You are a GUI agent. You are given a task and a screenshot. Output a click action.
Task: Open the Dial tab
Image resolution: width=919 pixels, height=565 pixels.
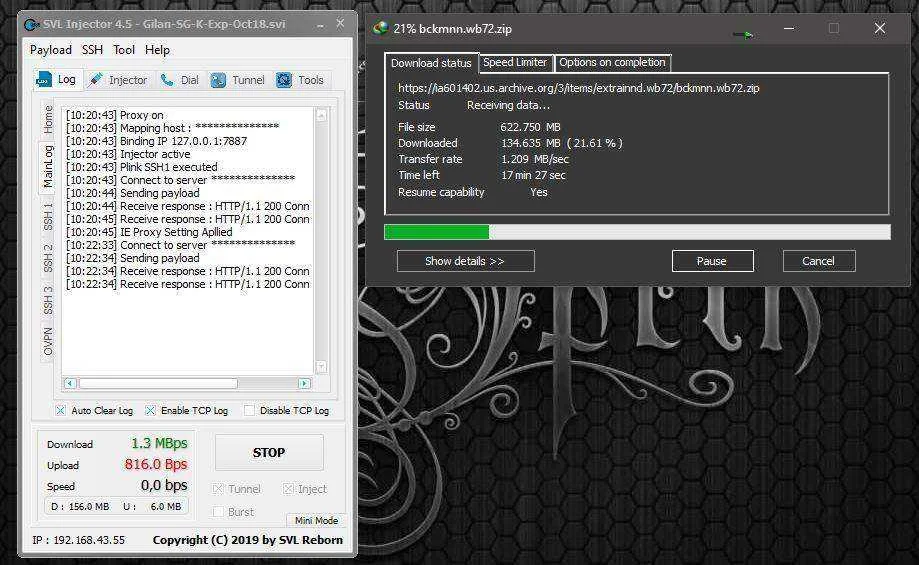[179, 80]
